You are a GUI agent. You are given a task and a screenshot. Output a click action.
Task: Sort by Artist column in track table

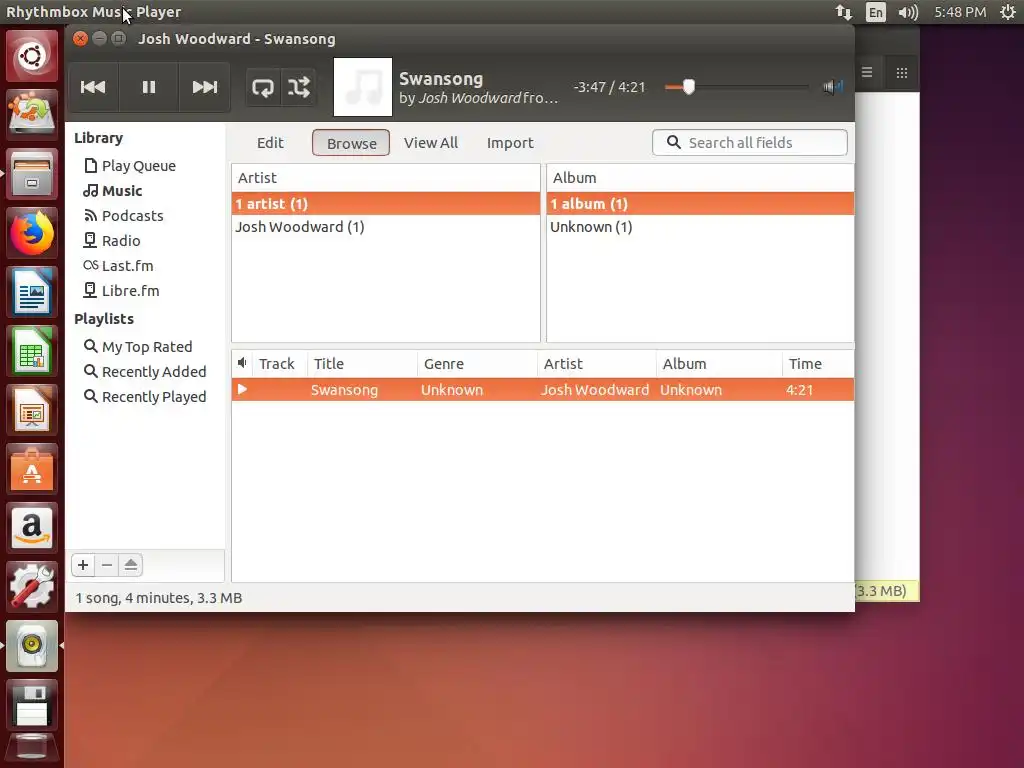tap(597, 364)
